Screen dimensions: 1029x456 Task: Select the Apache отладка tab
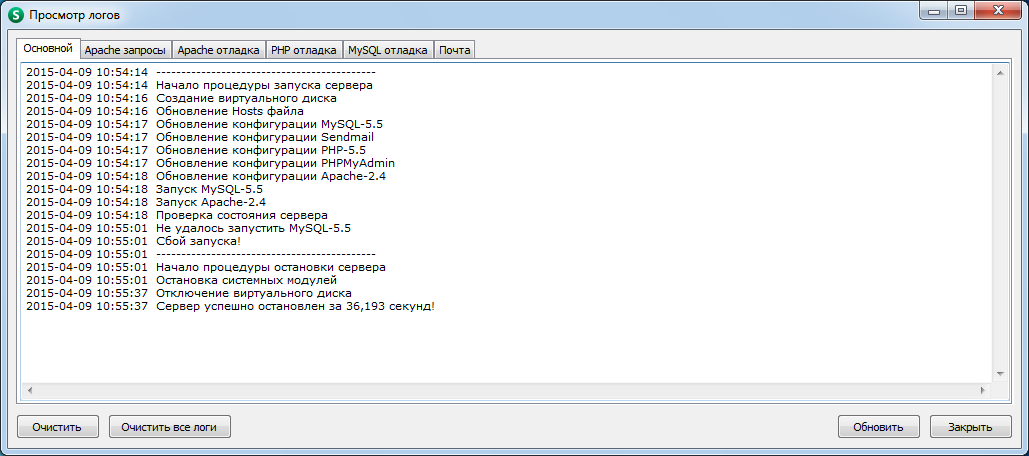click(x=218, y=50)
